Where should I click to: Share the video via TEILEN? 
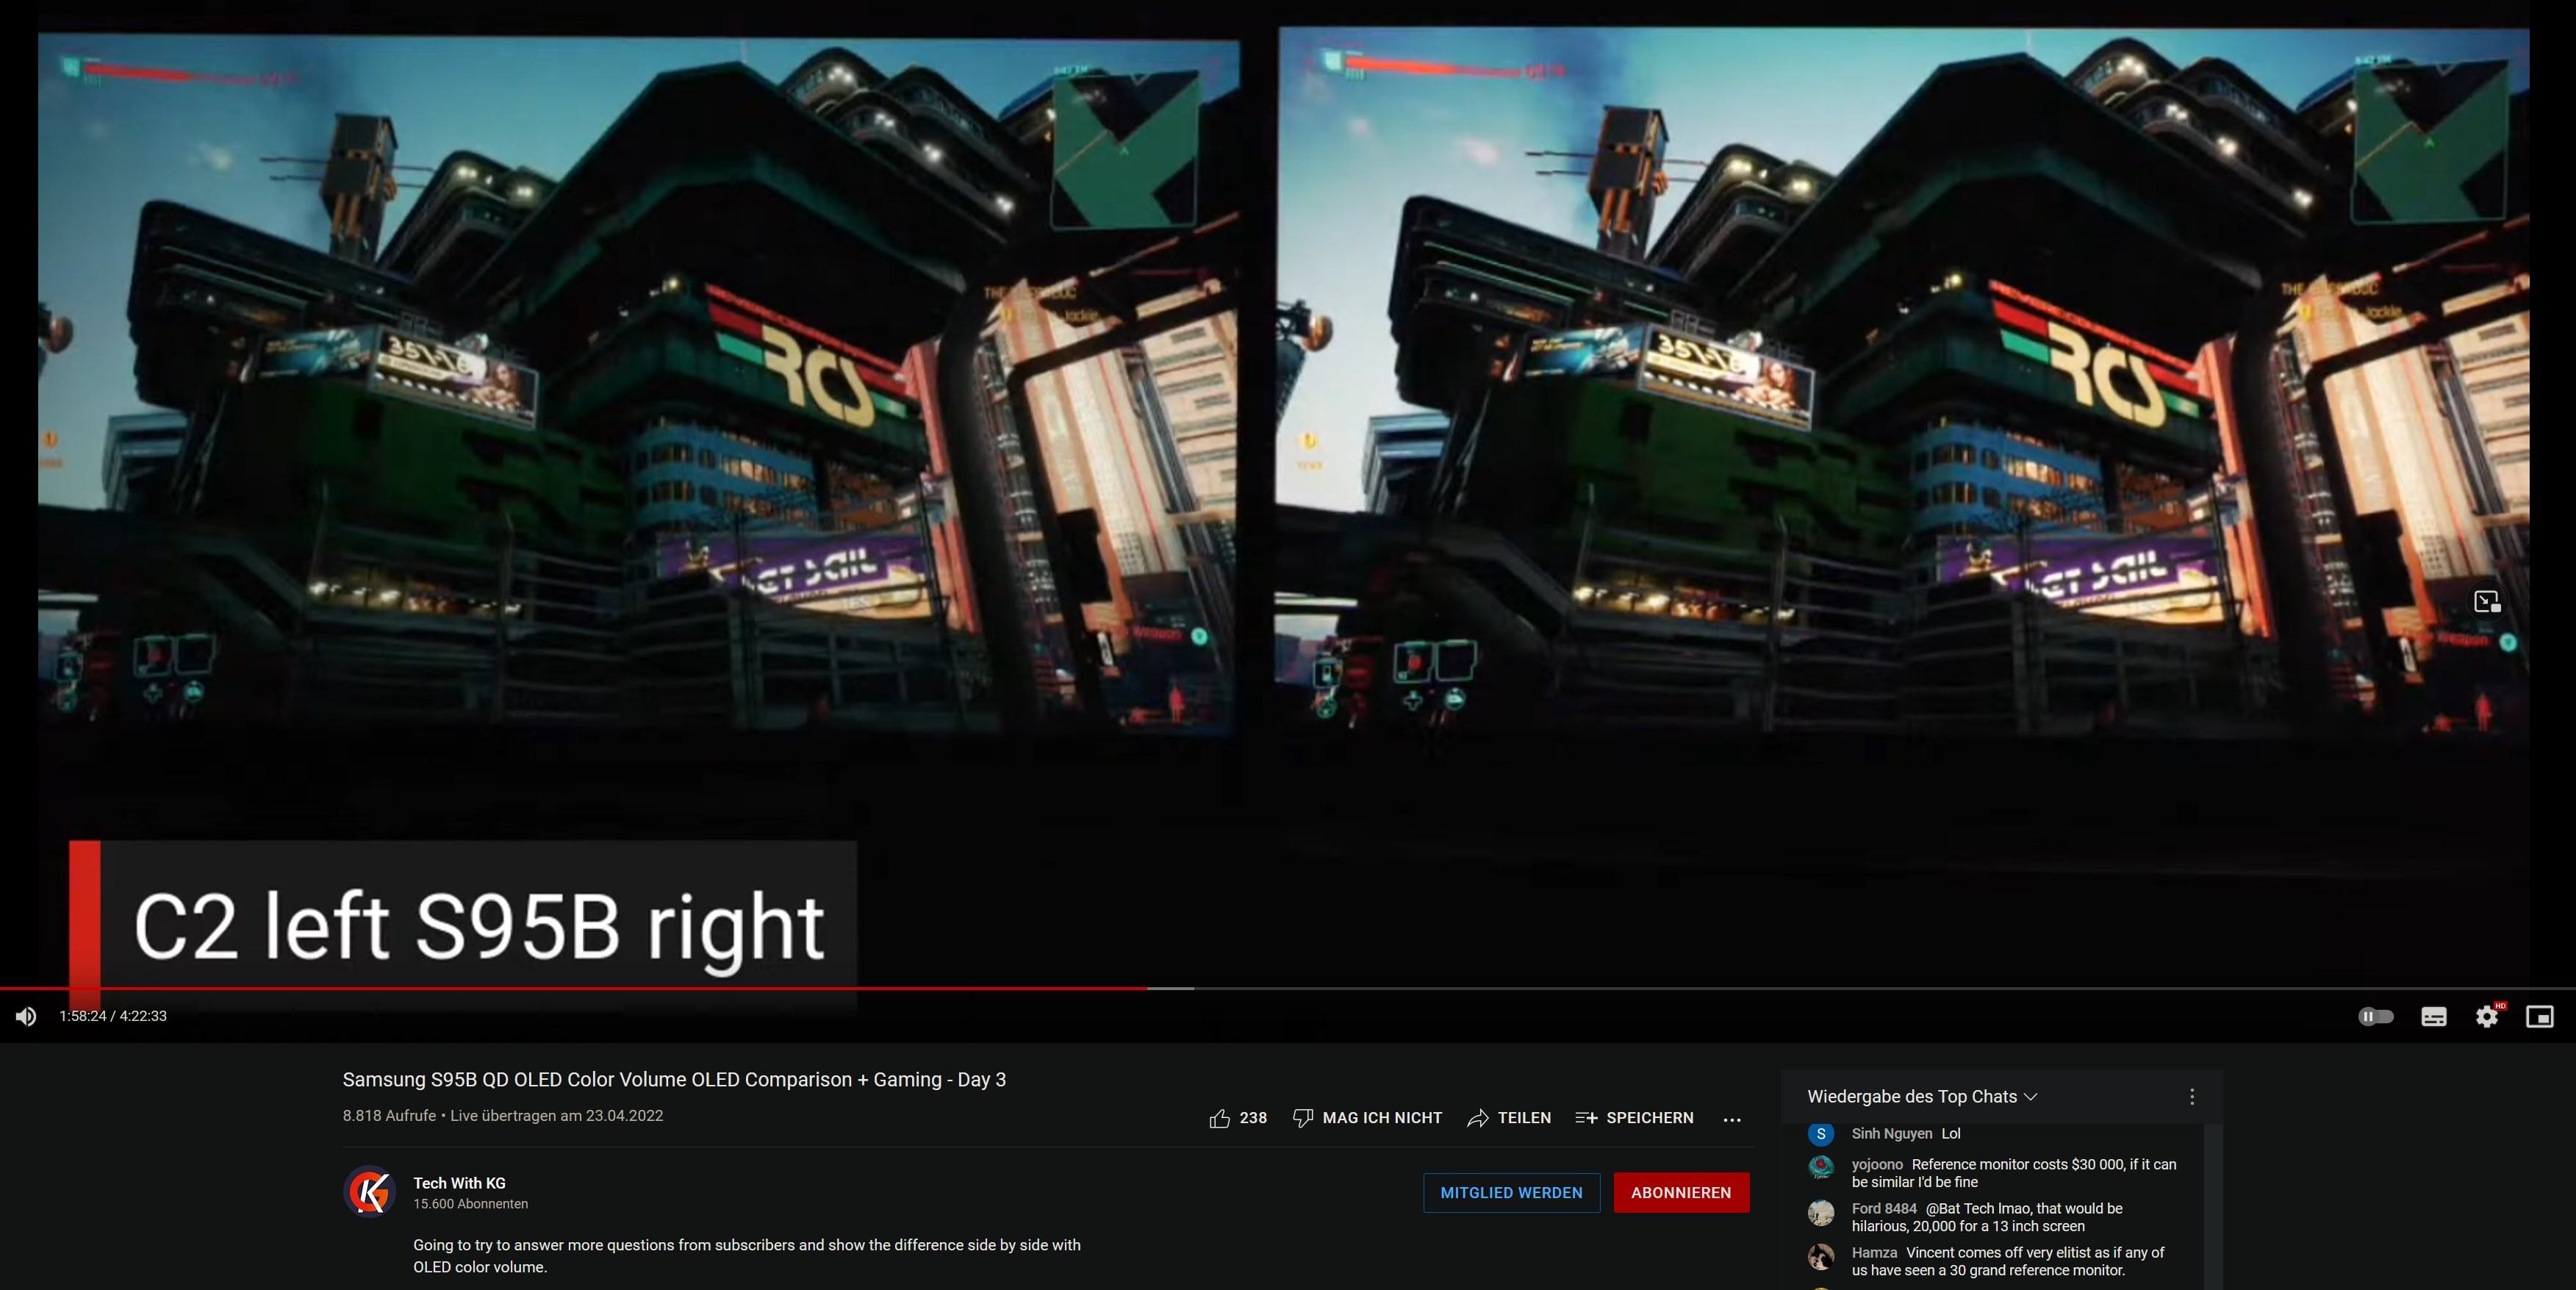pyautogui.click(x=1509, y=1118)
